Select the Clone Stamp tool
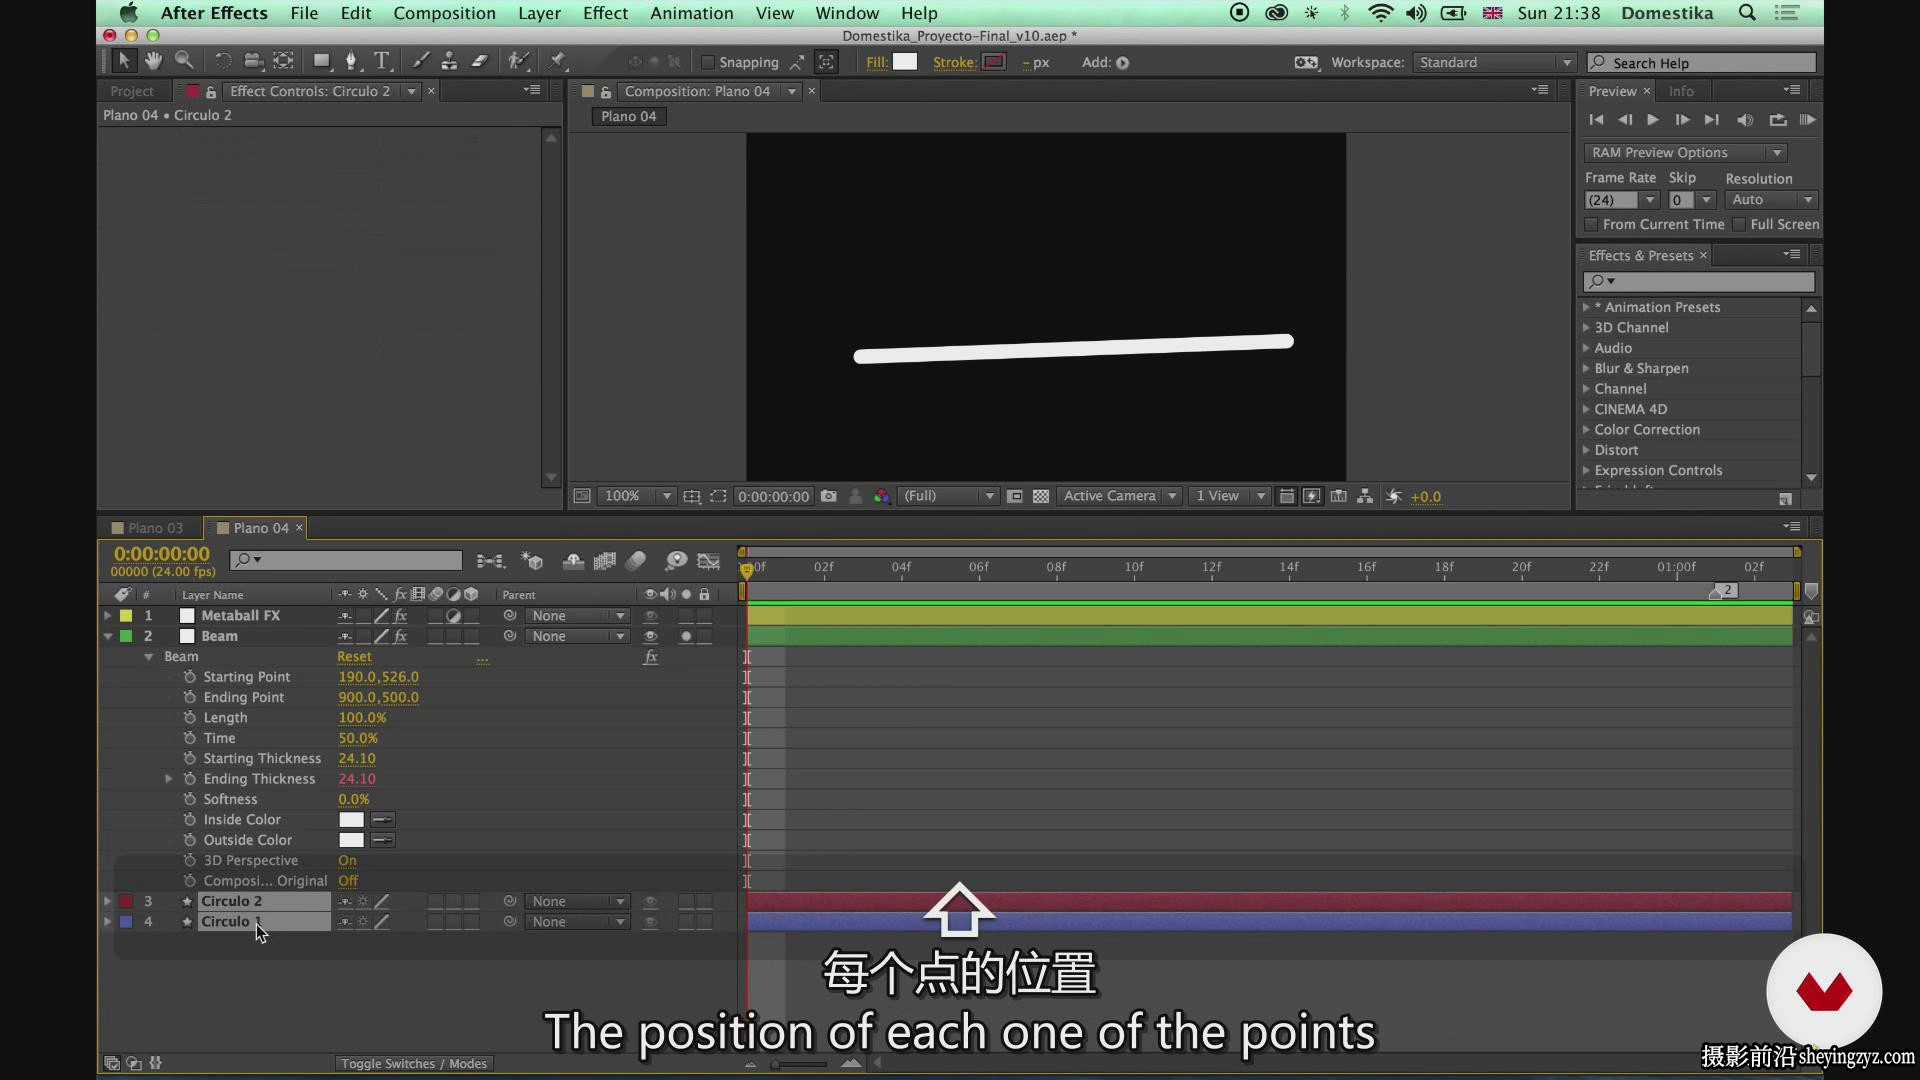The width and height of the screenshot is (1920, 1080). pos(450,61)
